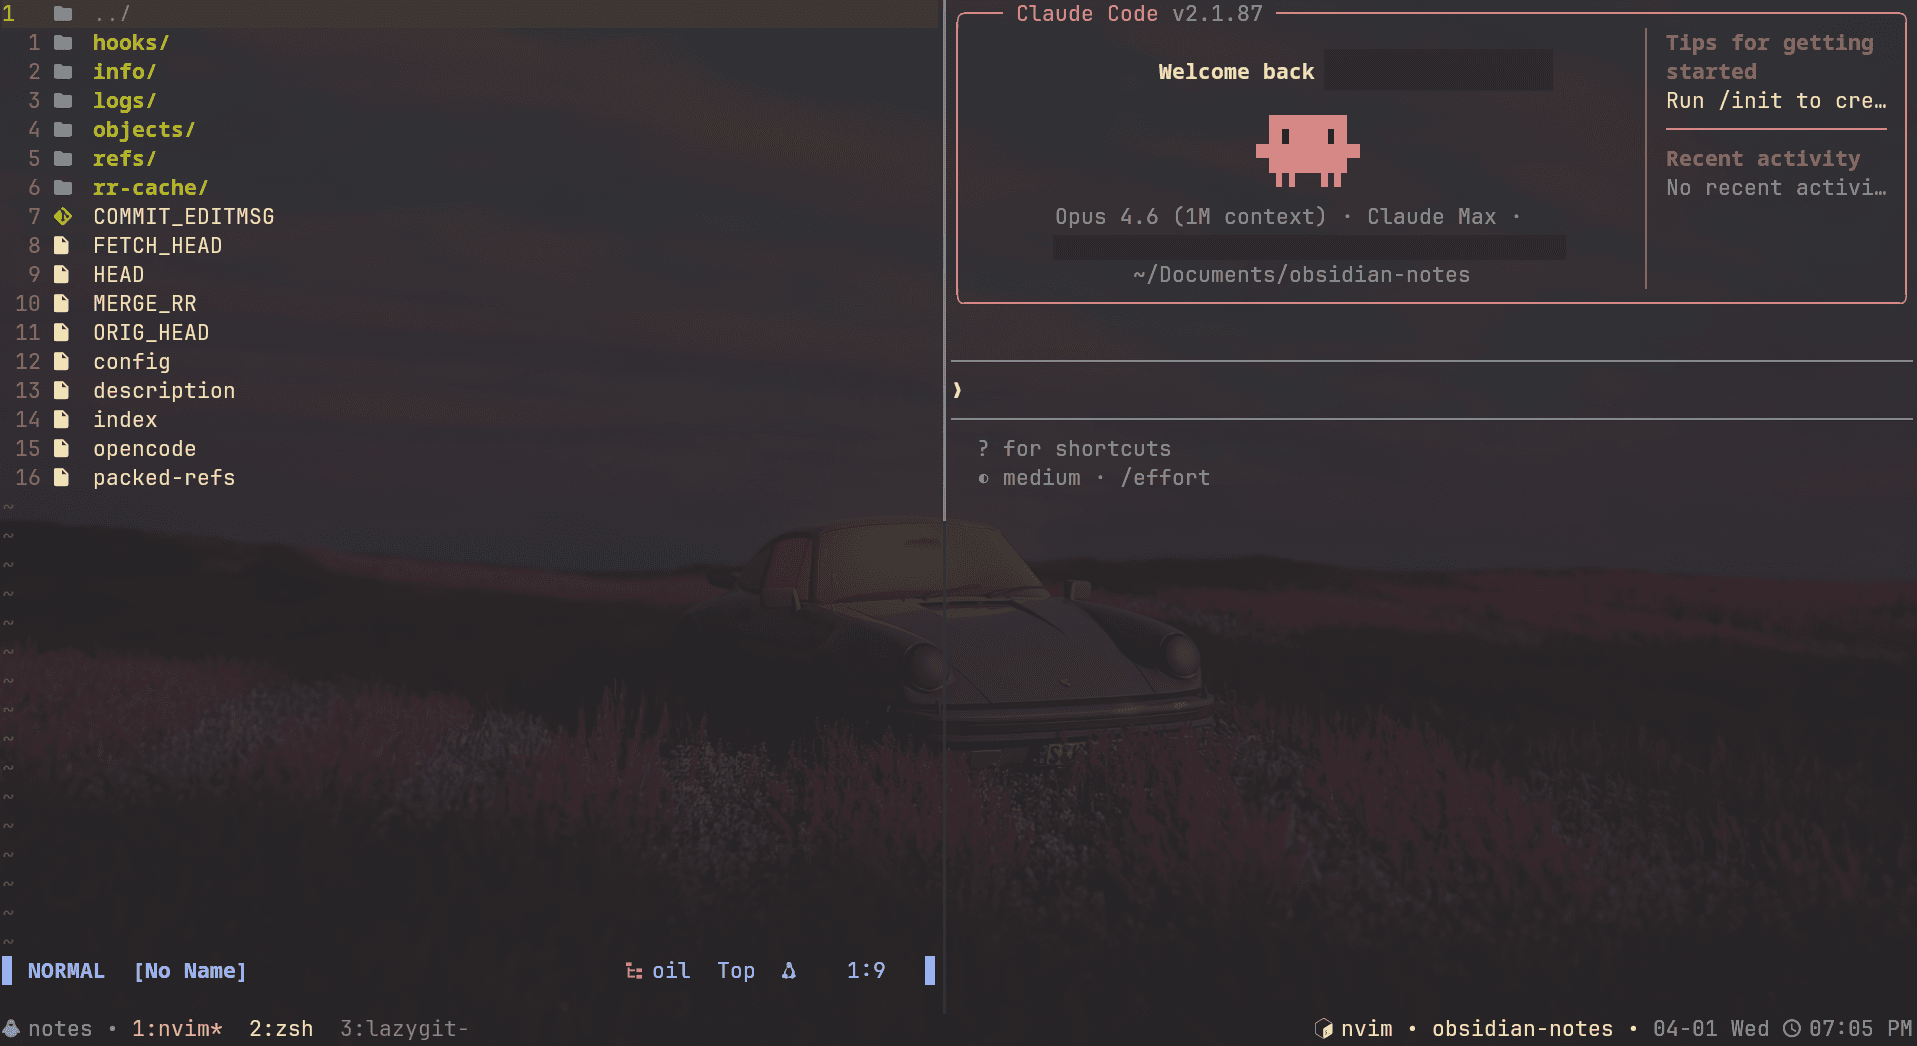Click the notes tmux session name
Screen dimensions: 1917x1046
coord(60,1029)
